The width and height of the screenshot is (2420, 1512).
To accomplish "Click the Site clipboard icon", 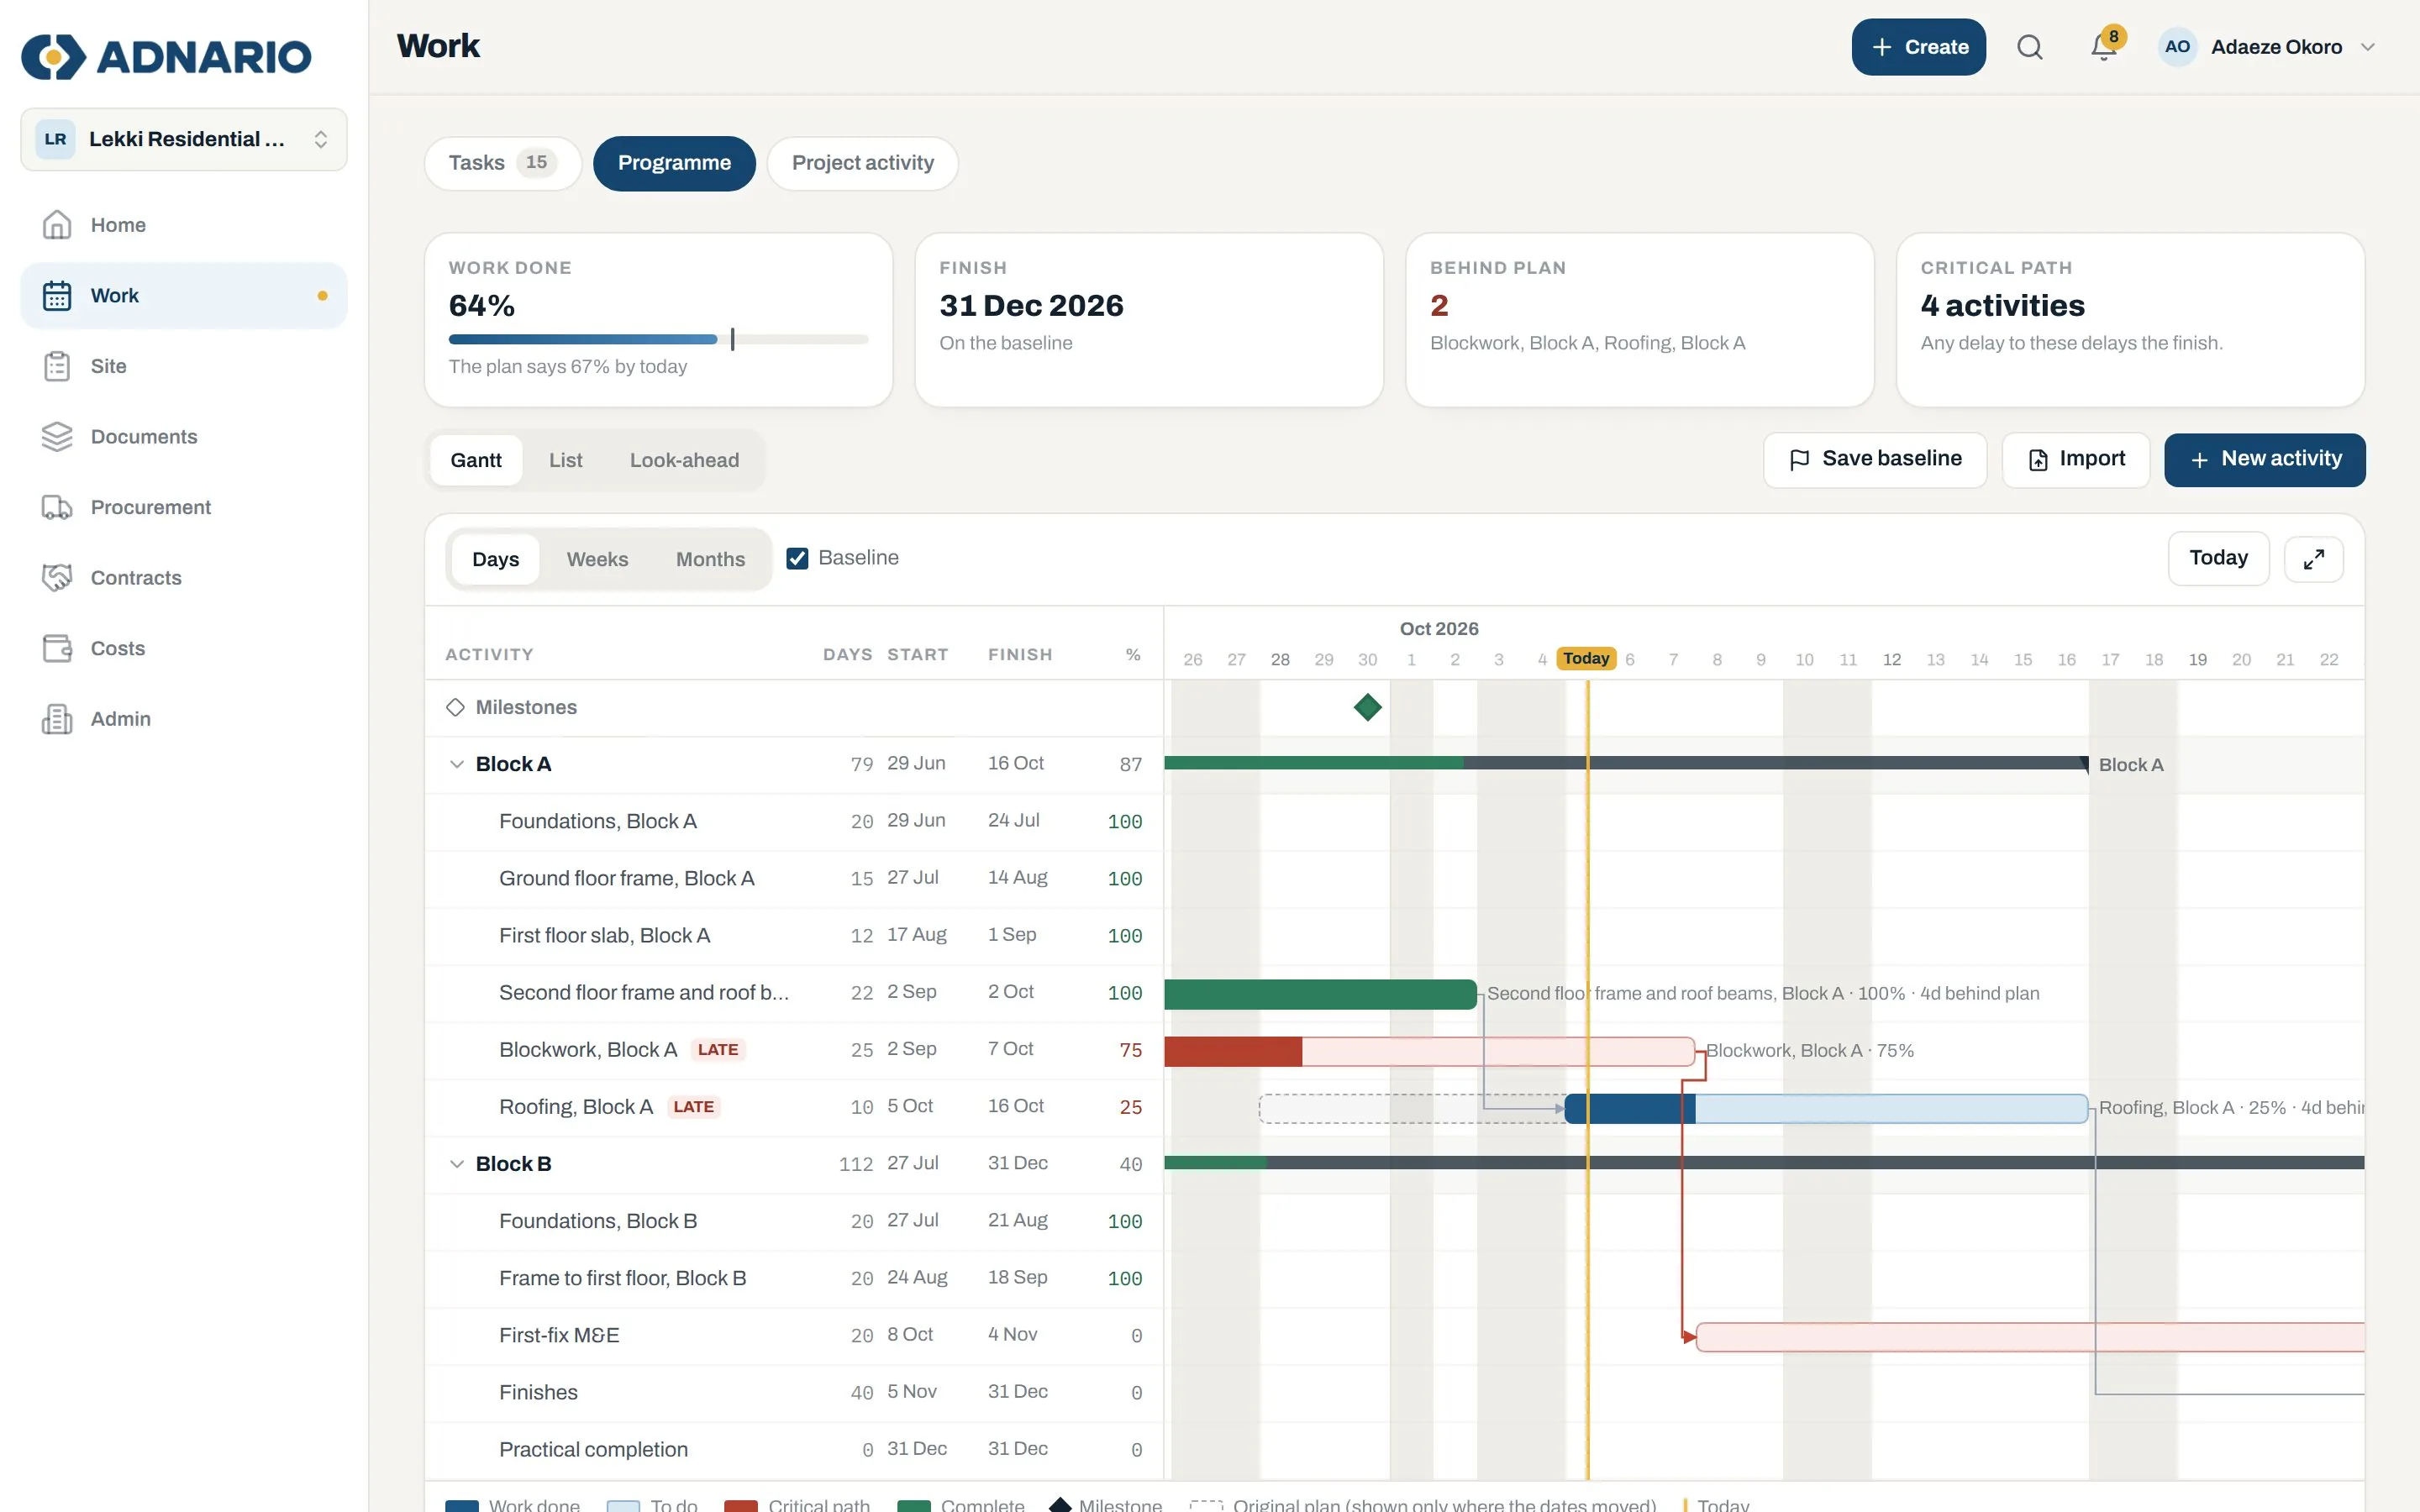I will click(57, 366).
